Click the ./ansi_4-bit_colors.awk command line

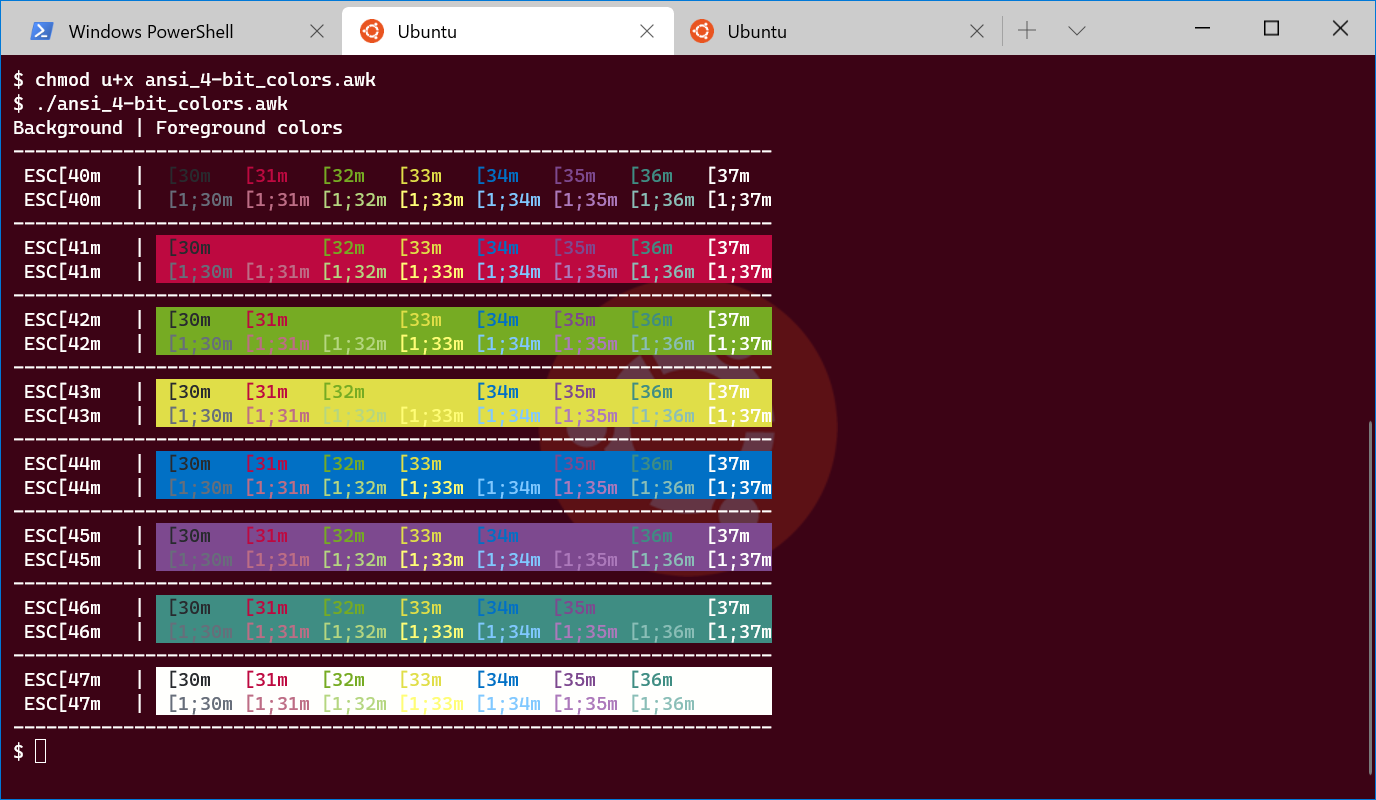pyautogui.click(x=151, y=103)
